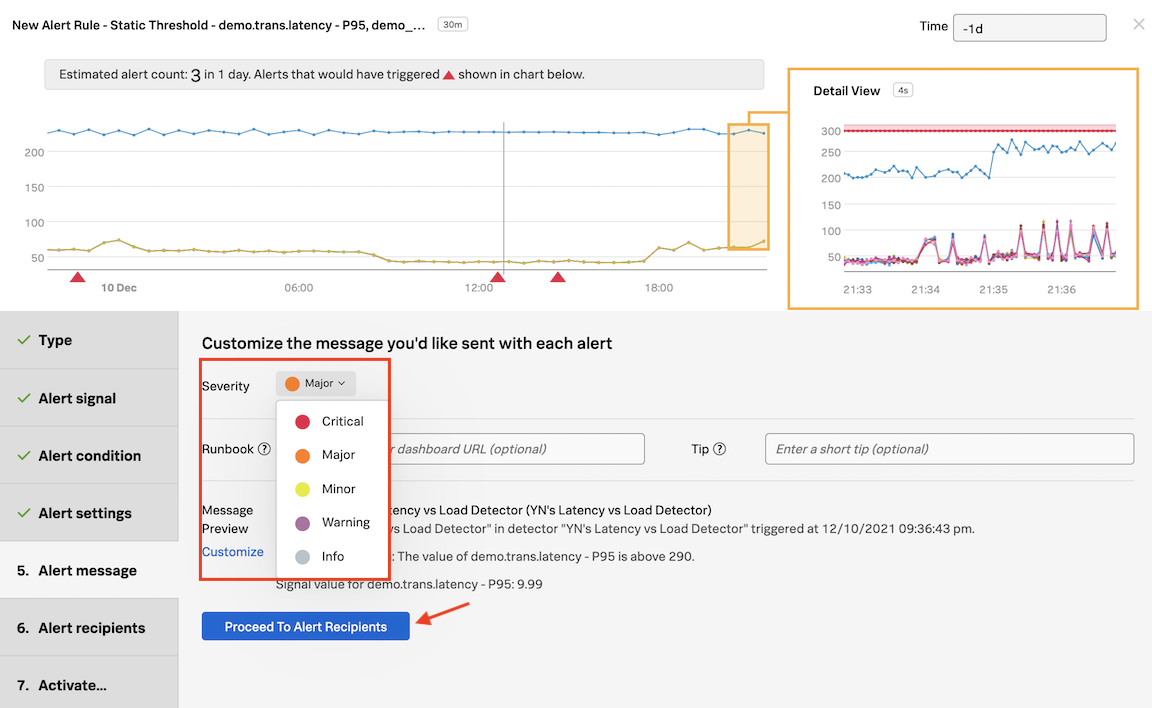Click the Tip help question mark icon
The width and height of the screenshot is (1152, 708).
719,449
